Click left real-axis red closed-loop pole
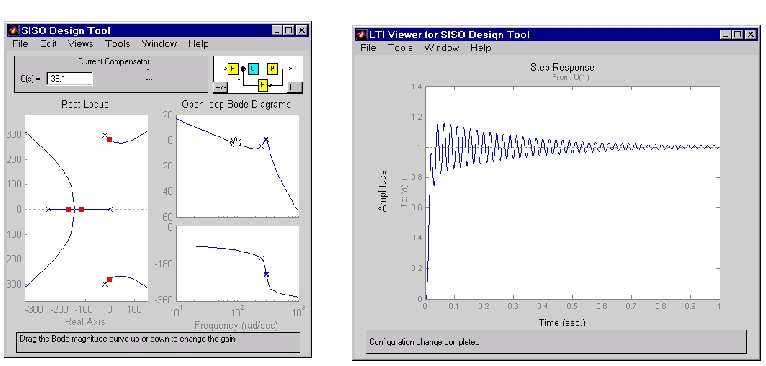 coord(68,210)
